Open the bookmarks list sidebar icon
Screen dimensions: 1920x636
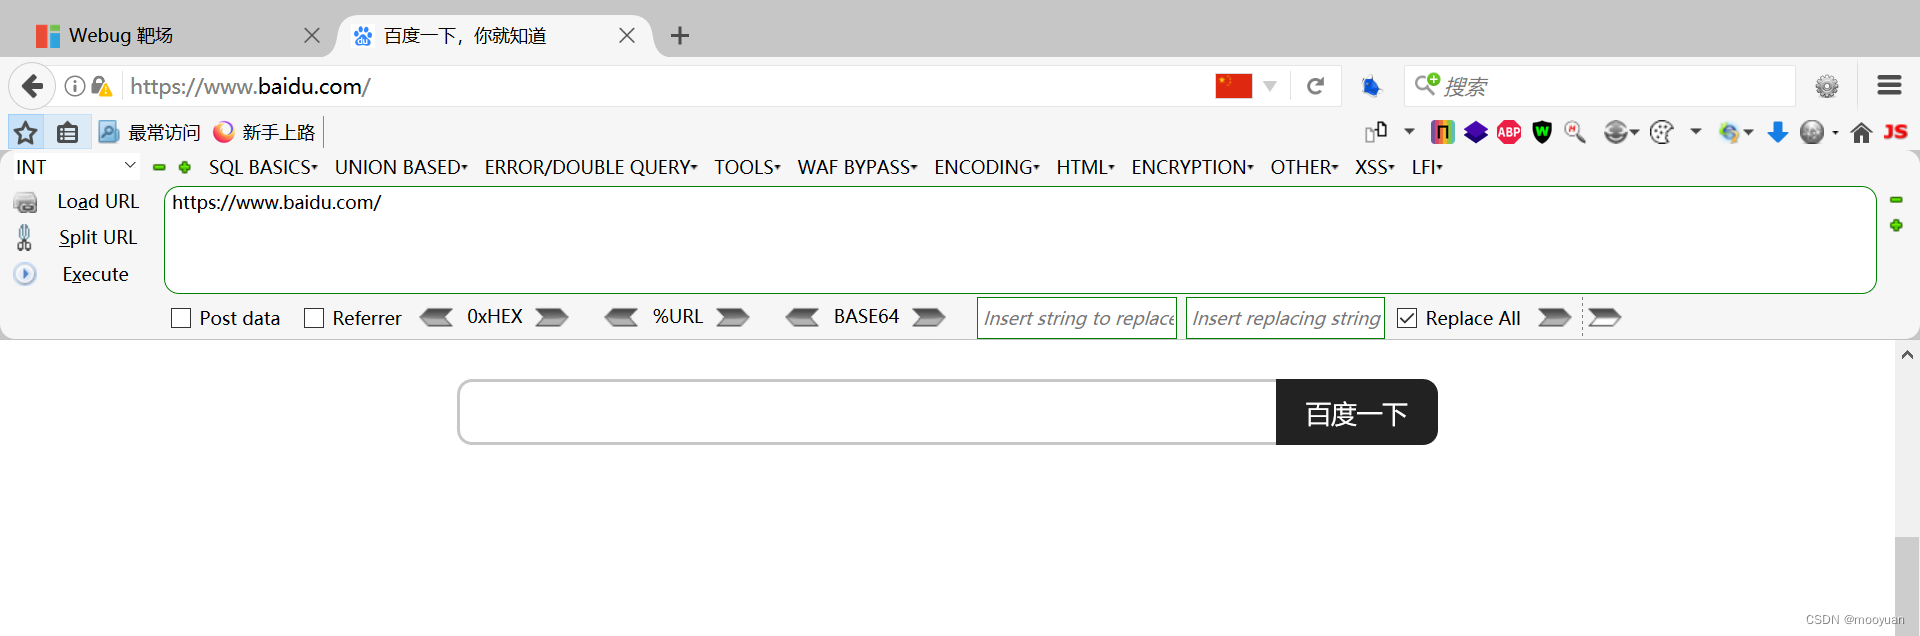[x=67, y=132]
